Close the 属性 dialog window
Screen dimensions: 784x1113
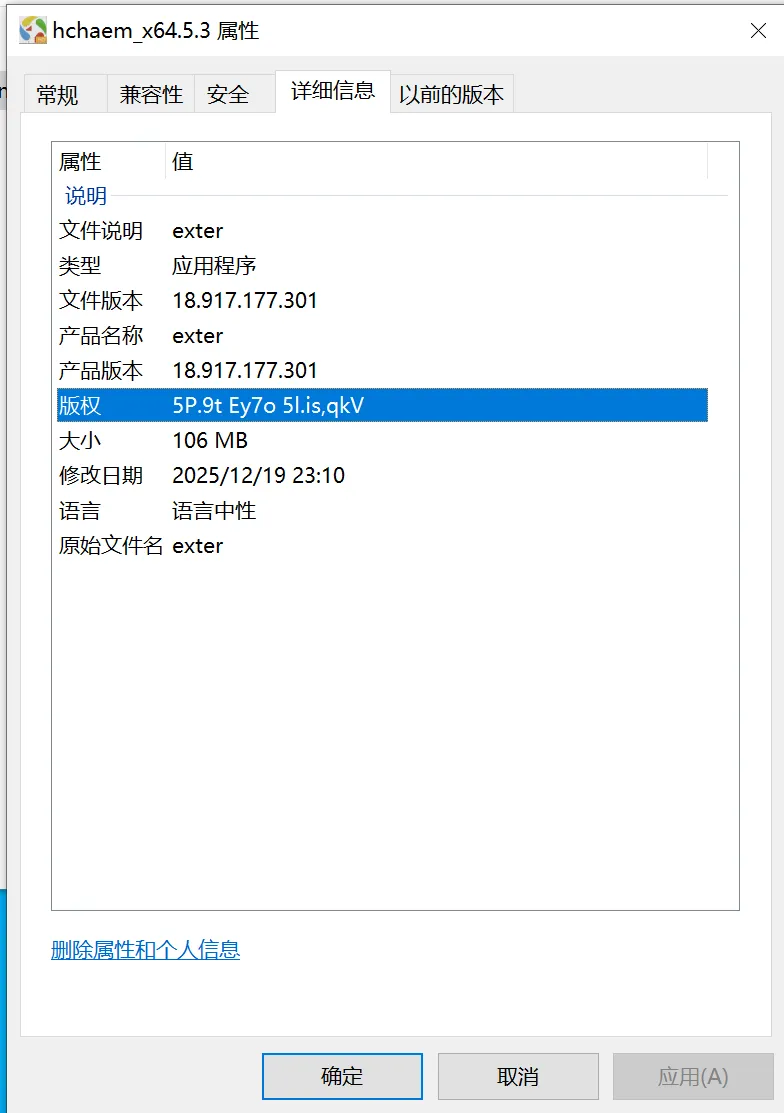tap(758, 31)
